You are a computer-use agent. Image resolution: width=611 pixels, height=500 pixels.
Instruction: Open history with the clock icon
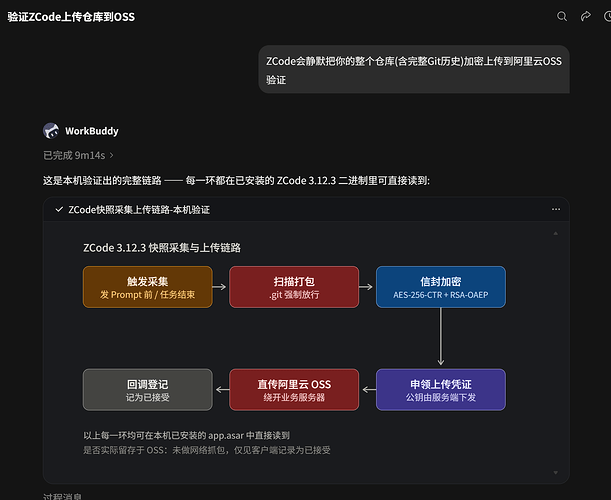coord(607,16)
